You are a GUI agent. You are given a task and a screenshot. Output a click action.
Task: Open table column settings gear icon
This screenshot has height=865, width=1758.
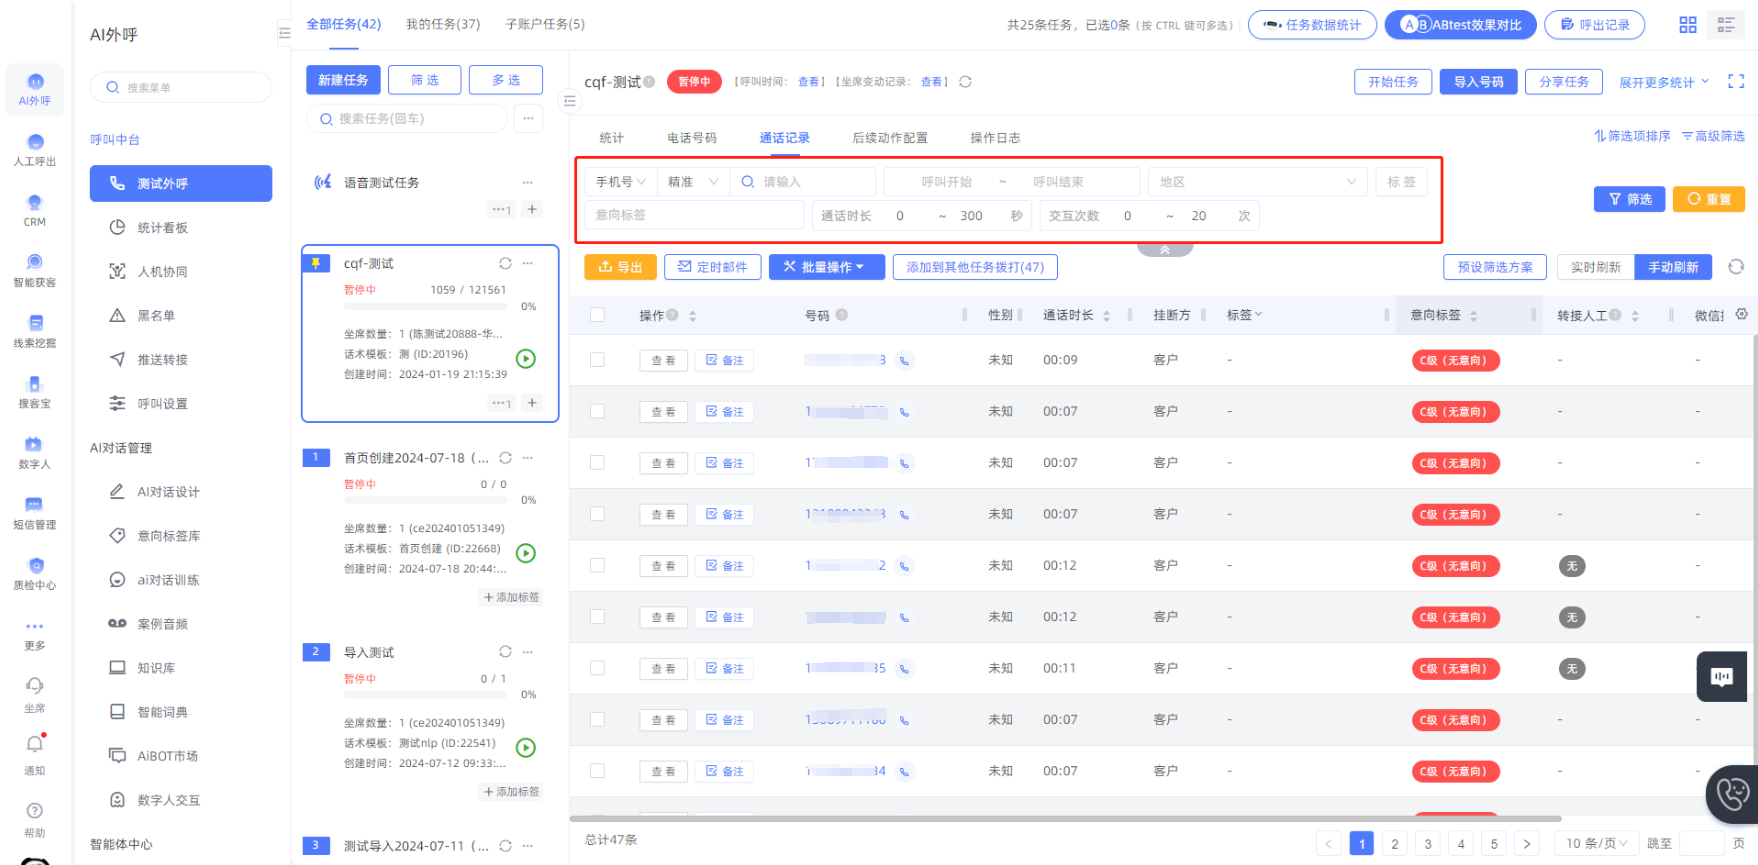(1741, 314)
